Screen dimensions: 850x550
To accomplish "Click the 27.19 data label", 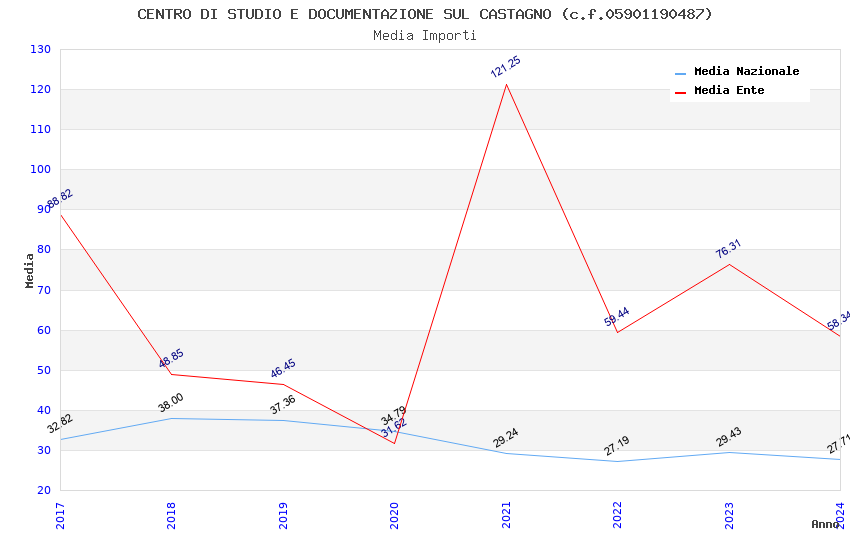I will pos(616,445).
